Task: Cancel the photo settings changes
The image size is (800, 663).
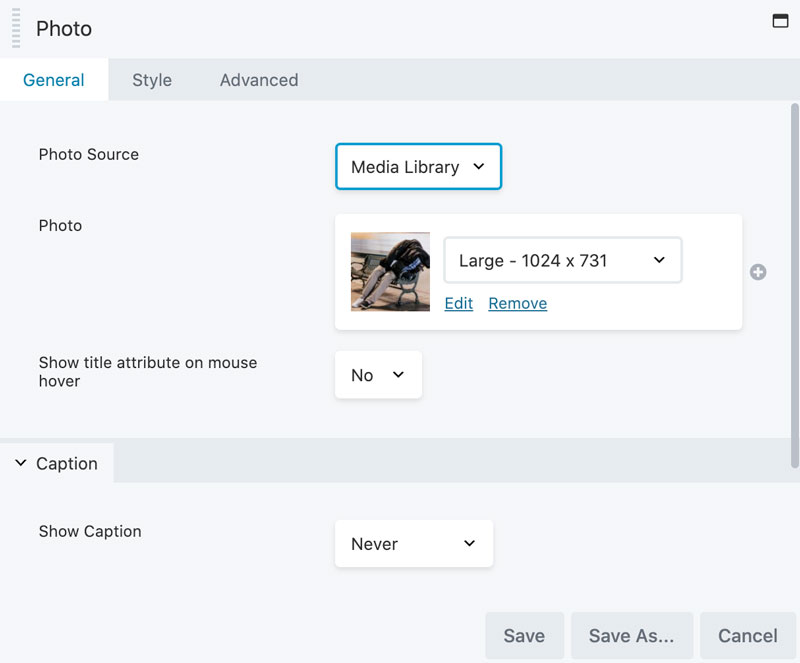Action: click(747, 636)
